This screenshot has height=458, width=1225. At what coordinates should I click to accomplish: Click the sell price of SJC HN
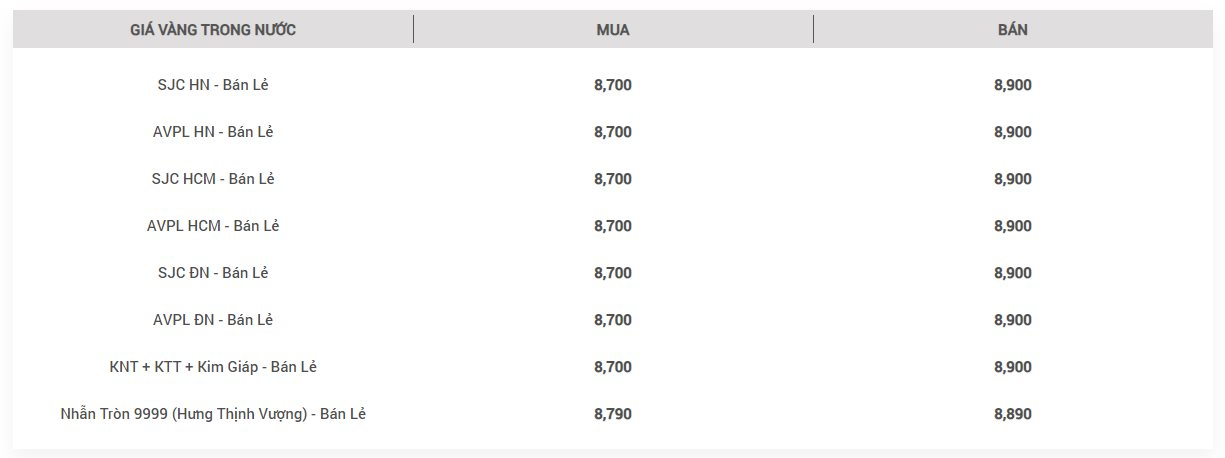click(1013, 85)
